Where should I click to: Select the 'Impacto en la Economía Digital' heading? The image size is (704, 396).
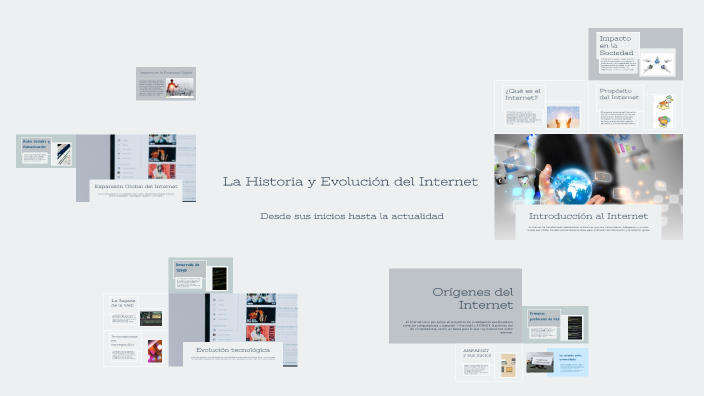(166, 72)
